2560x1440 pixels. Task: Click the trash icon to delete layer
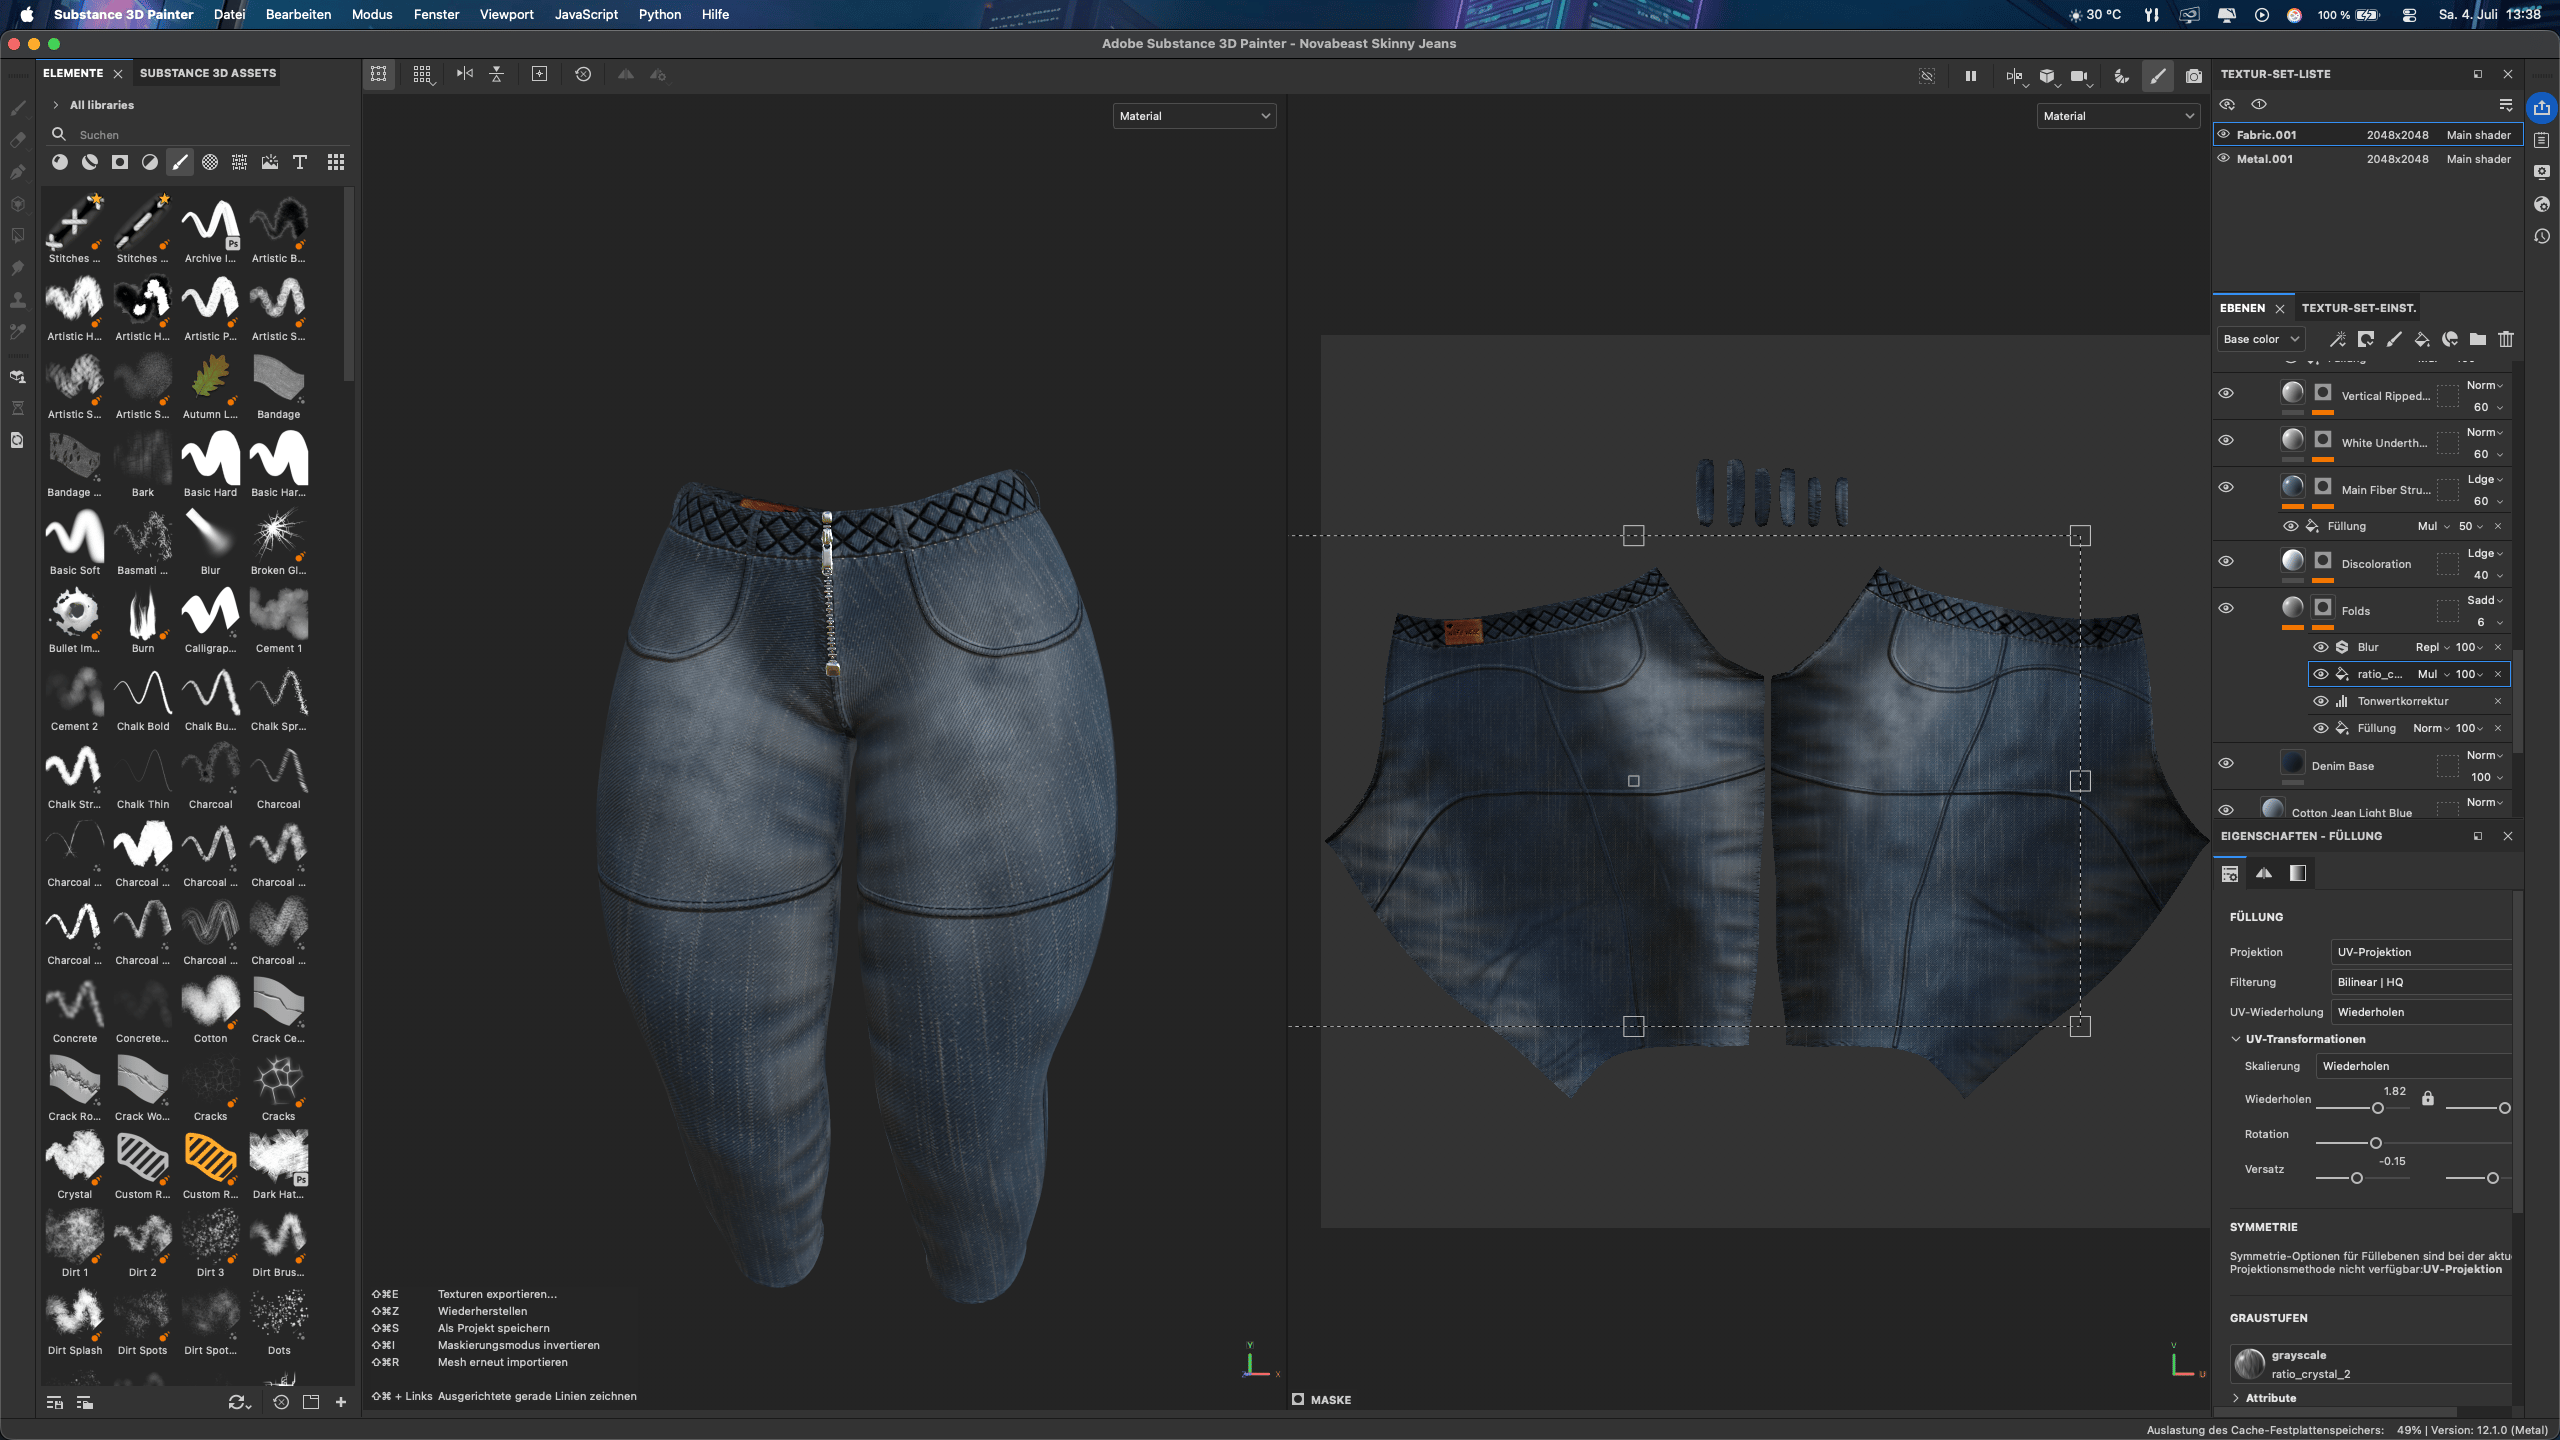(x=2505, y=339)
